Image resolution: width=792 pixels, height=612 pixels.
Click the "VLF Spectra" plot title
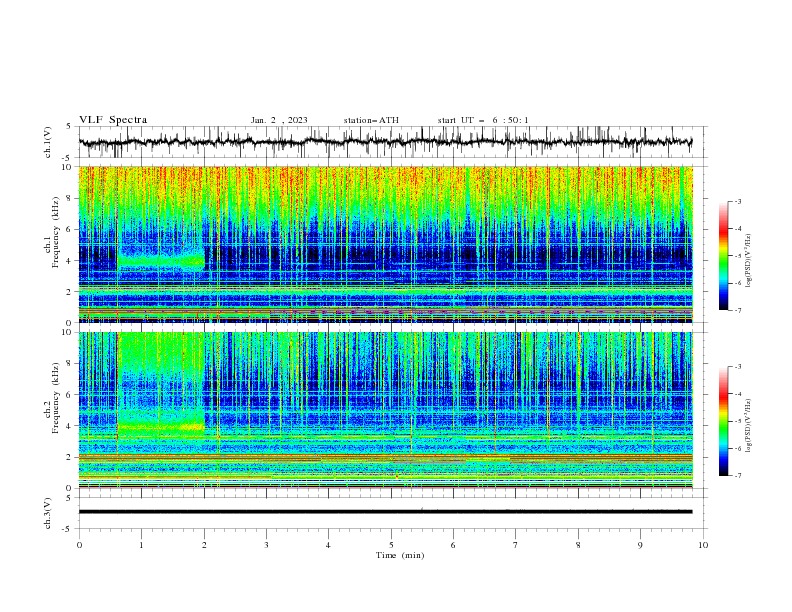pos(113,120)
